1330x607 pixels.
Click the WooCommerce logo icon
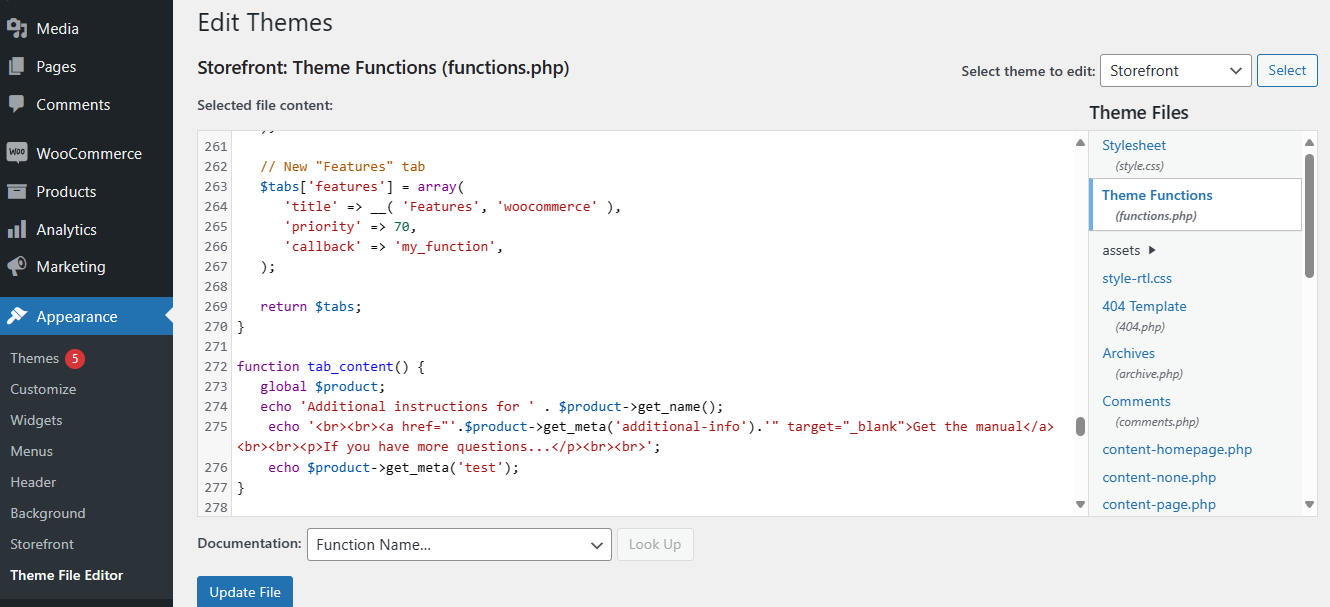click(x=16, y=153)
